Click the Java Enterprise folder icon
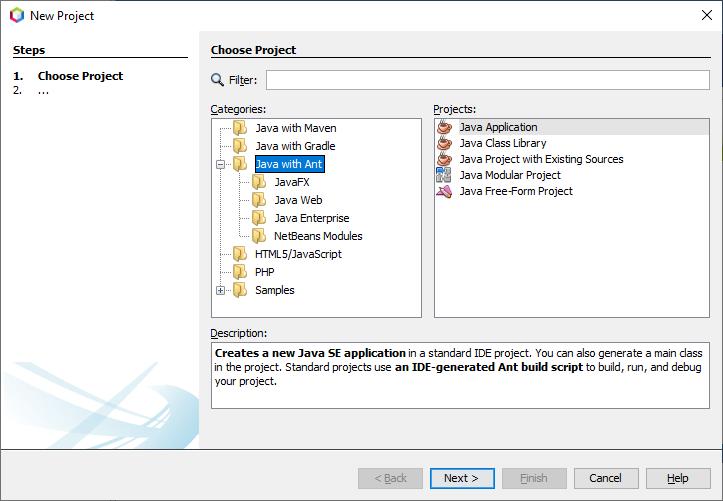Viewport: 723px width, 501px height. 259,218
